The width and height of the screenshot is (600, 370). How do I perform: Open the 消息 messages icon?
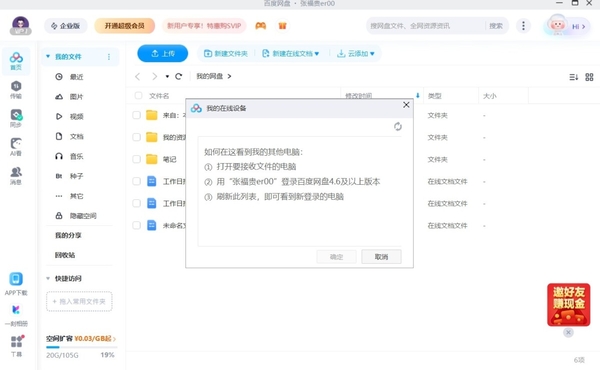pyautogui.click(x=16, y=176)
